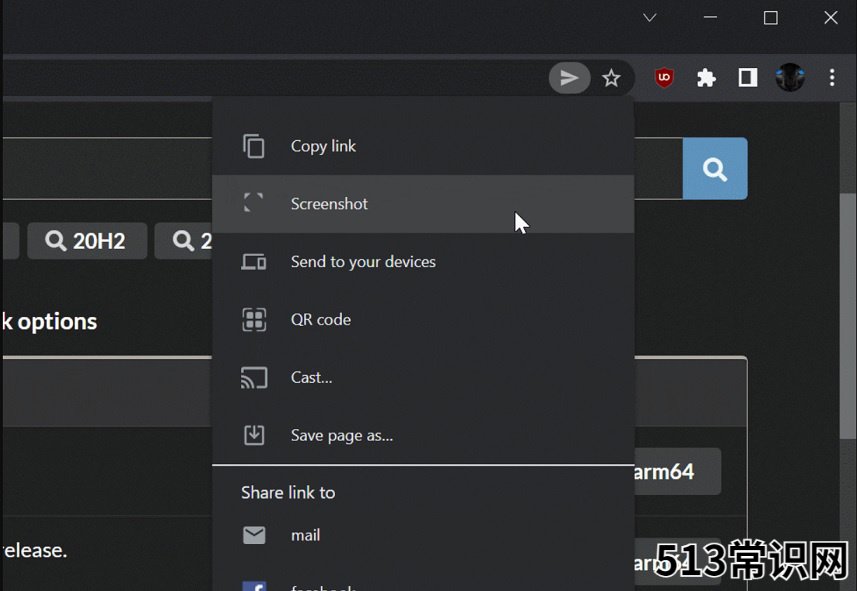The height and width of the screenshot is (591, 857).
Task: Open the tab search chevron in title bar
Action: coord(649,18)
